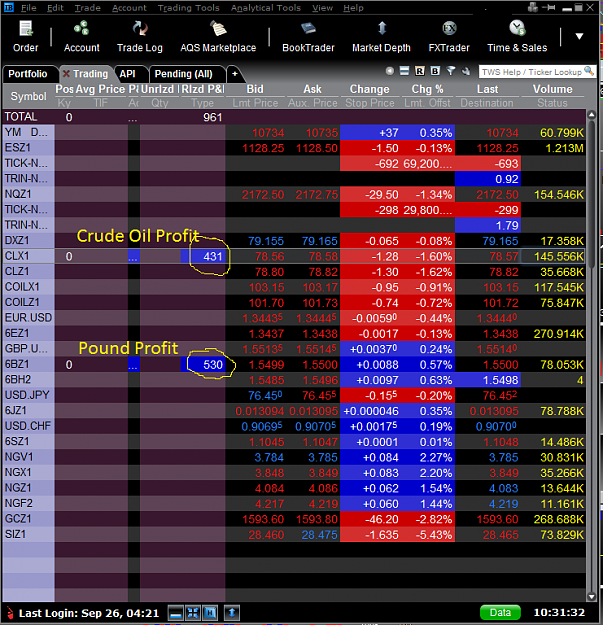Launch AQS Marketplace from toolbar
Screen dimensions: 603x625
tap(218, 36)
